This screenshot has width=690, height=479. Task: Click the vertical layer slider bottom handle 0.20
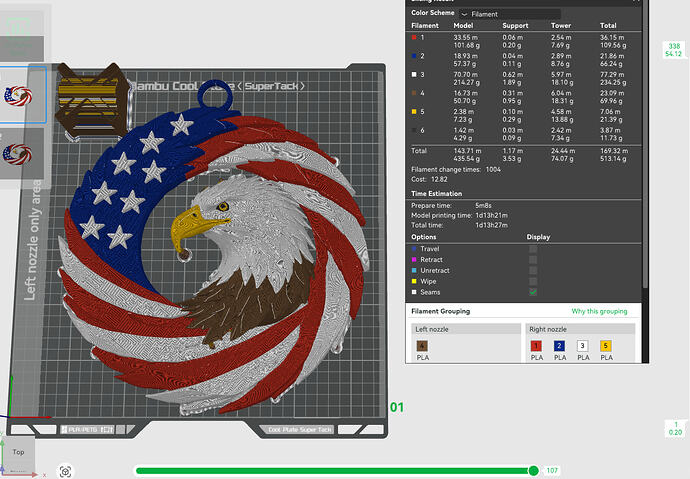(x=675, y=428)
